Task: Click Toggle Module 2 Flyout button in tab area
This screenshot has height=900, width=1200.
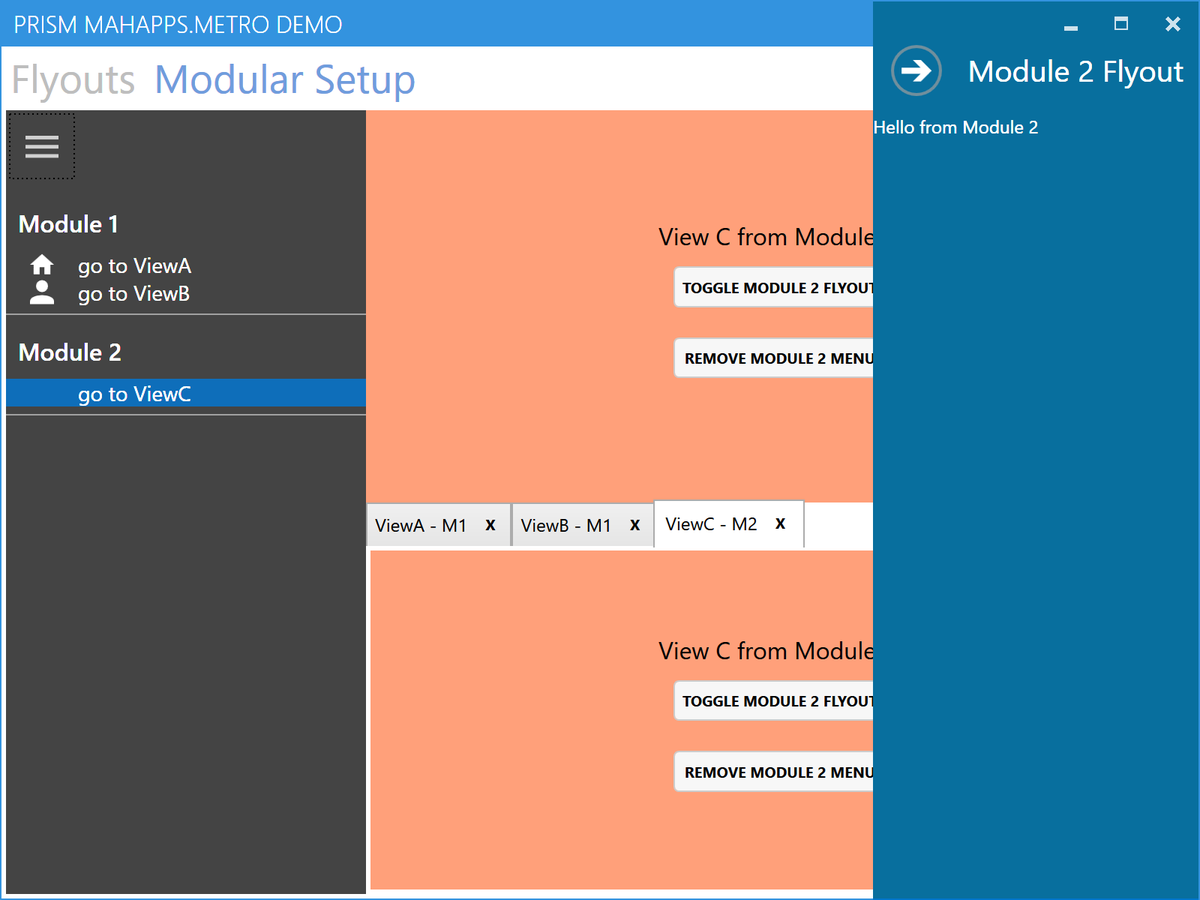Action: point(774,701)
